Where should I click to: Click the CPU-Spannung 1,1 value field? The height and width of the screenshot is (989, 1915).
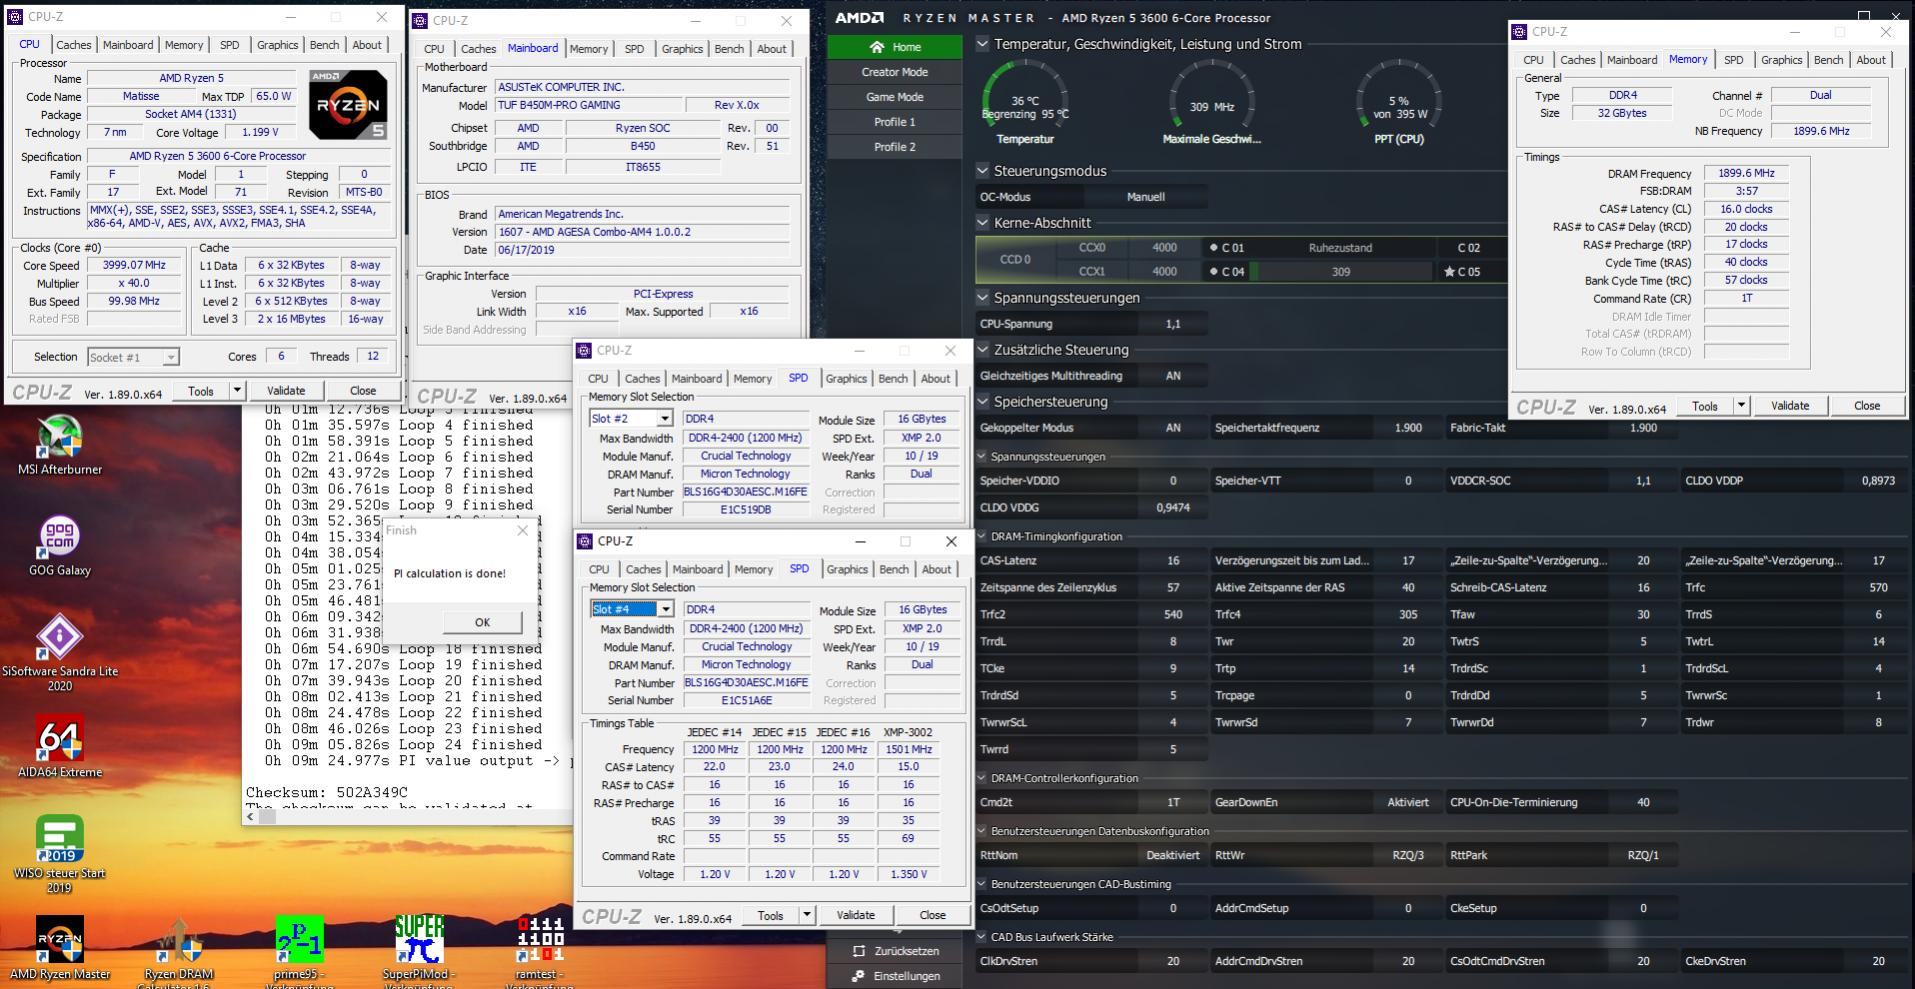1173,324
